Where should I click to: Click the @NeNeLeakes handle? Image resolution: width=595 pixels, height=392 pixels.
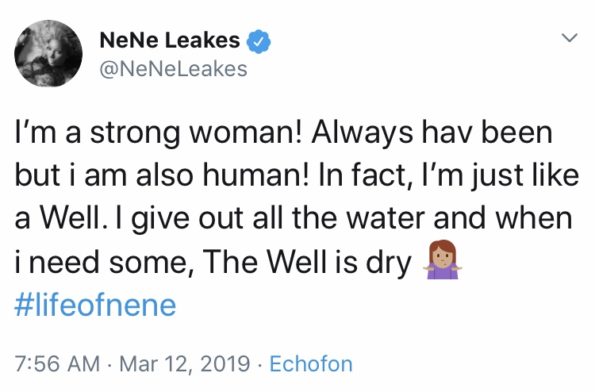coord(173,69)
